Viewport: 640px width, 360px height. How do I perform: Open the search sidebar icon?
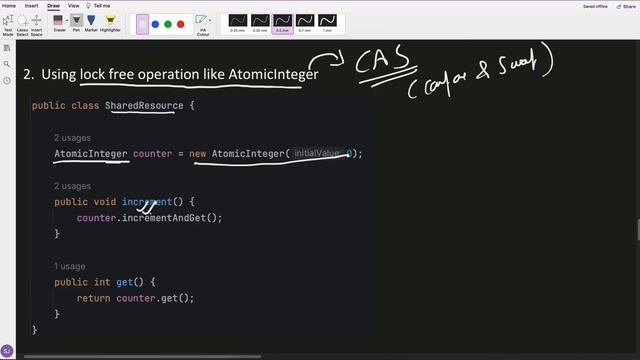(x=7, y=64)
